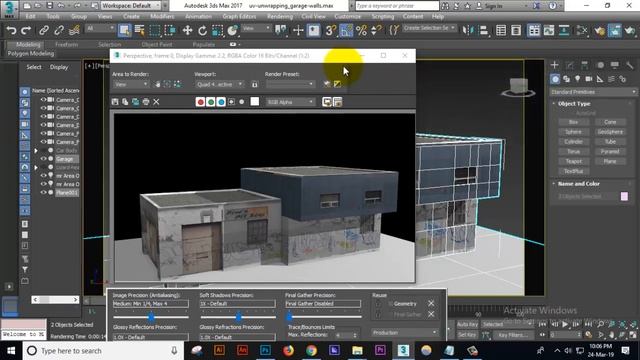Toggle the alpha channel display
Image resolution: width=640 pixels, height=360 pixels.
click(x=231, y=102)
